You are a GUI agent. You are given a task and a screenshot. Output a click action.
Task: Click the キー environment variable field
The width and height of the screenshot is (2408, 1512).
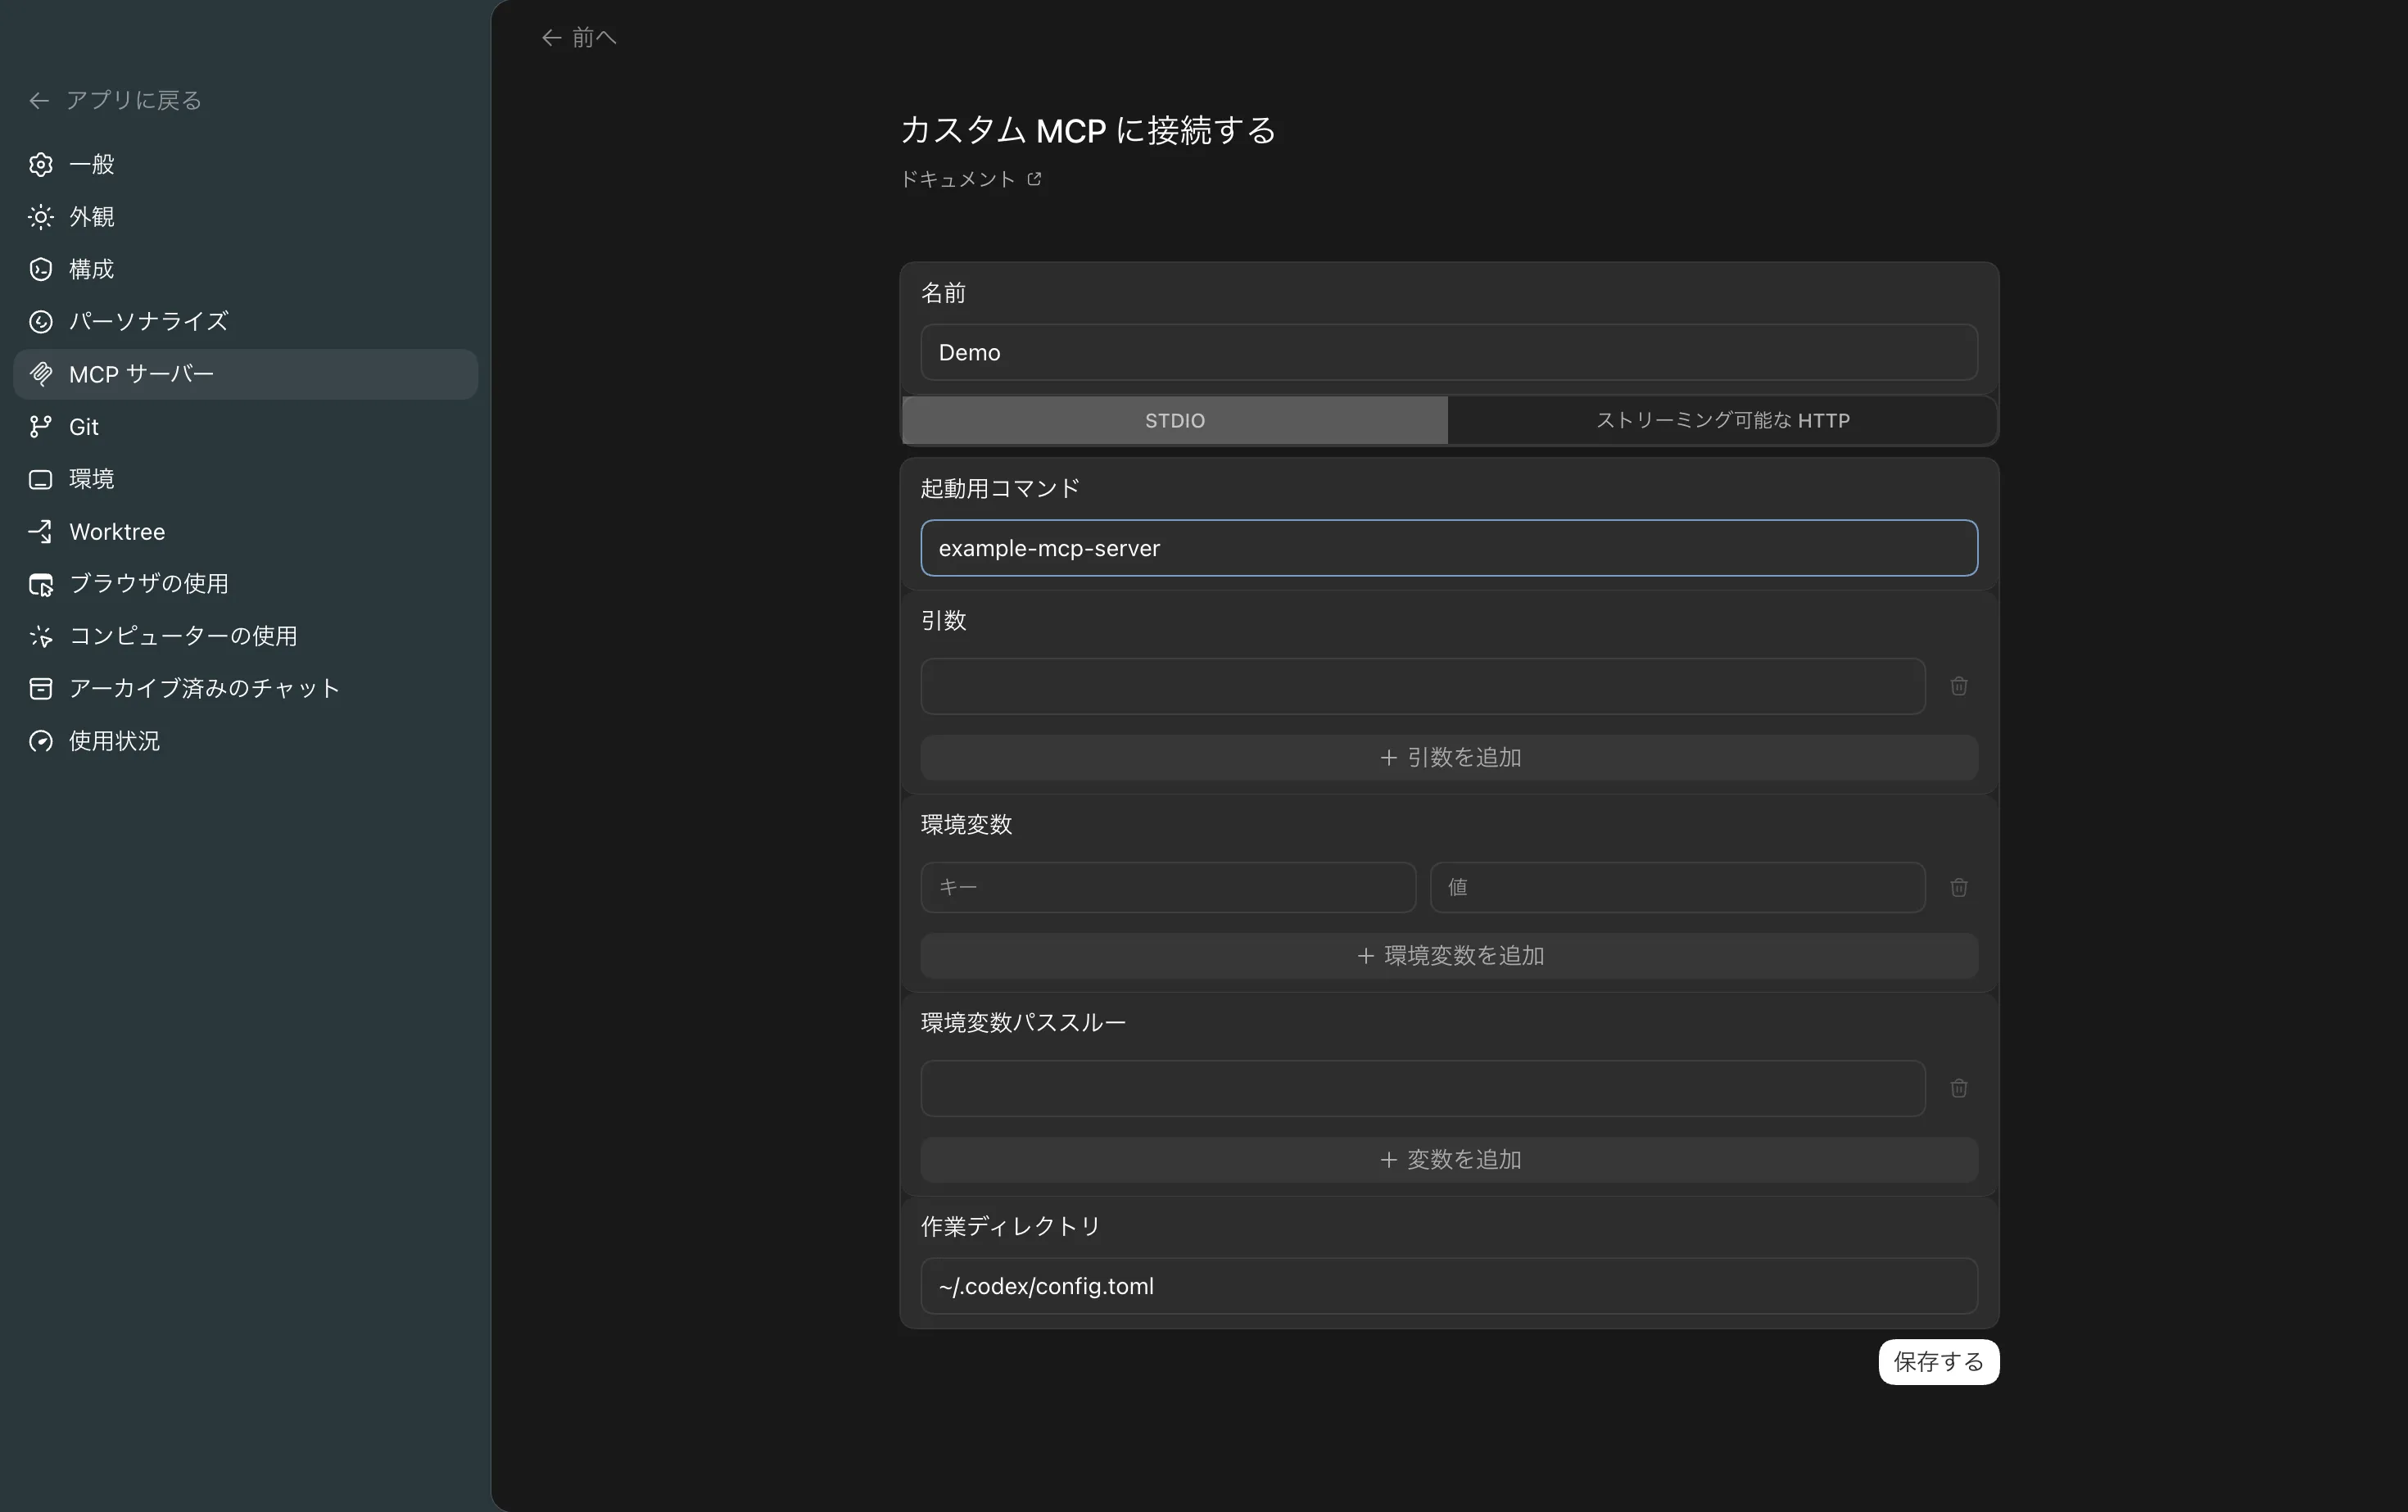click(x=1168, y=887)
